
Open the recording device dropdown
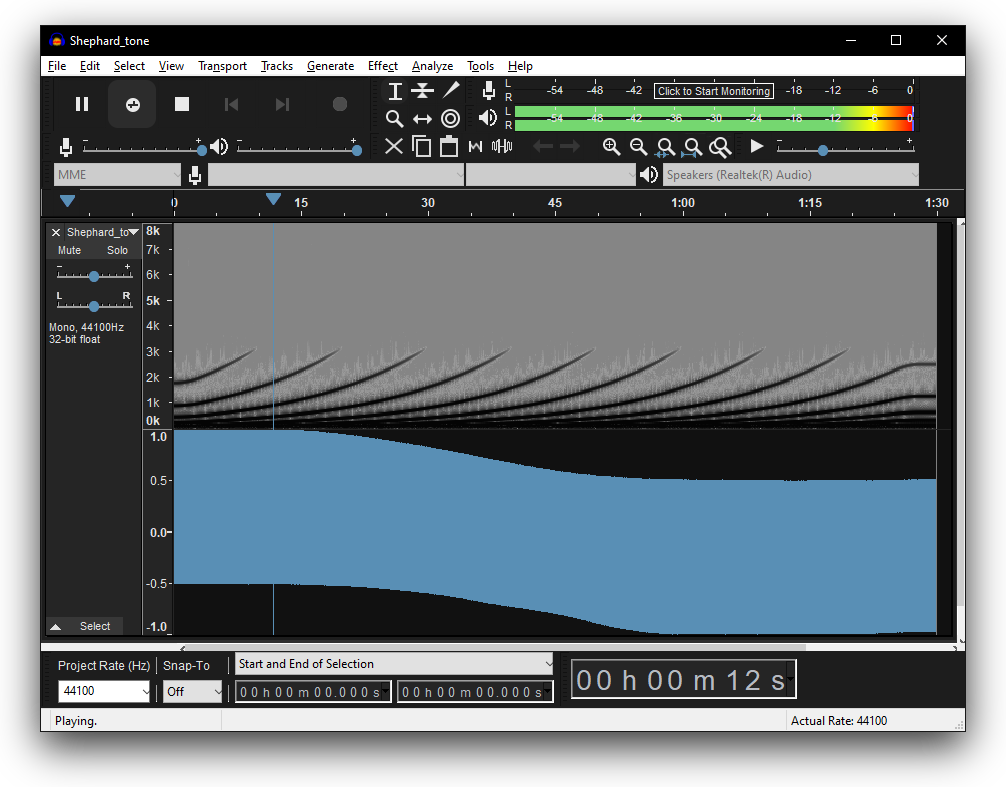pyautogui.click(x=336, y=174)
